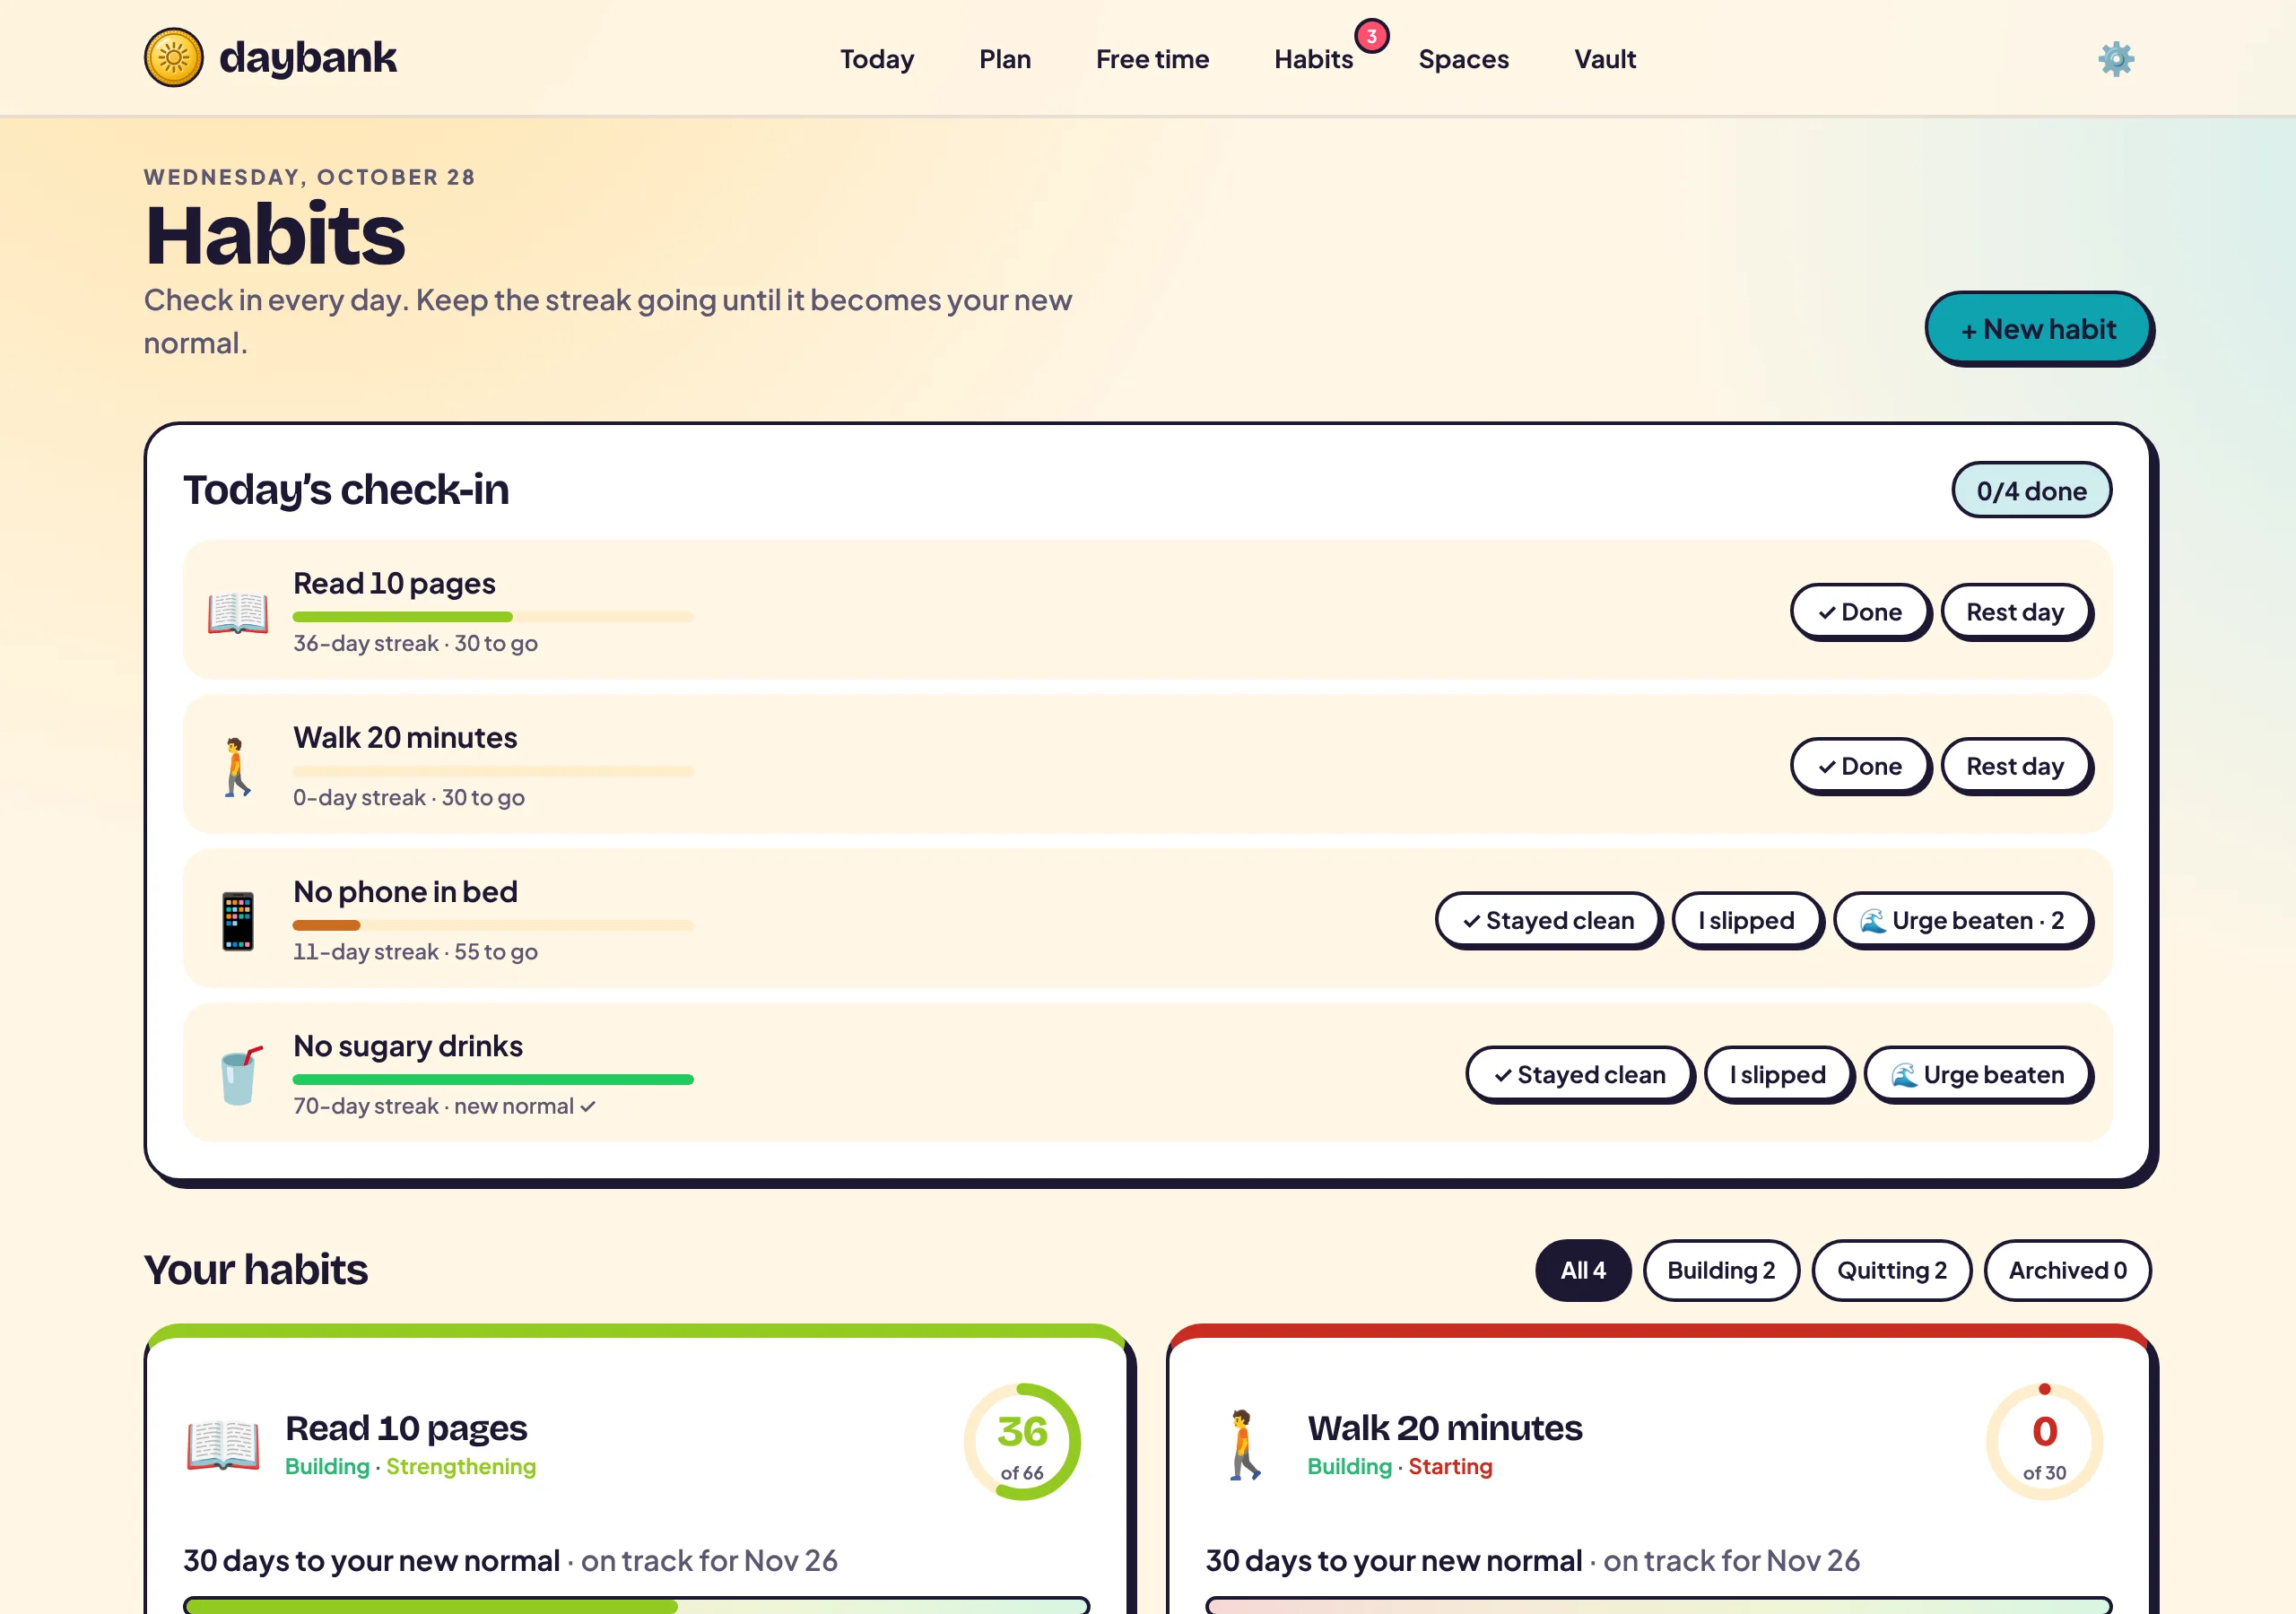Go to the Plan page
This screenshot has width=2296, height=1614.
pyautogui.click(x=1004, y=59)
